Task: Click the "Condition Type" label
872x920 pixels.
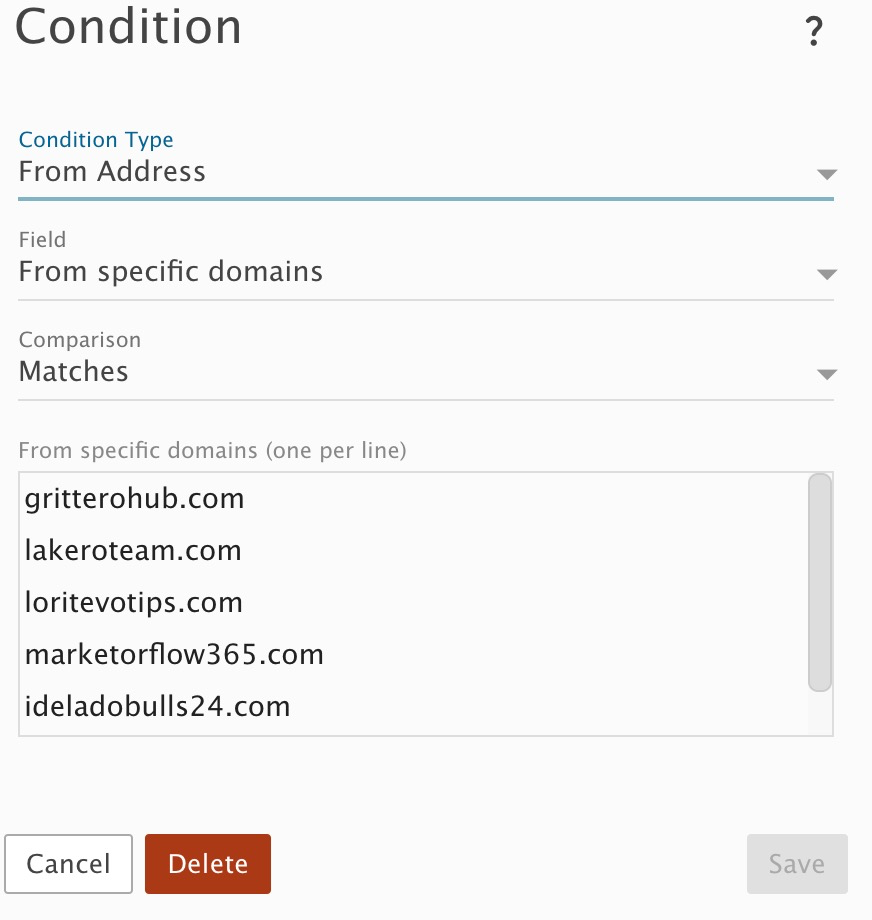Action: pos(96,140)
